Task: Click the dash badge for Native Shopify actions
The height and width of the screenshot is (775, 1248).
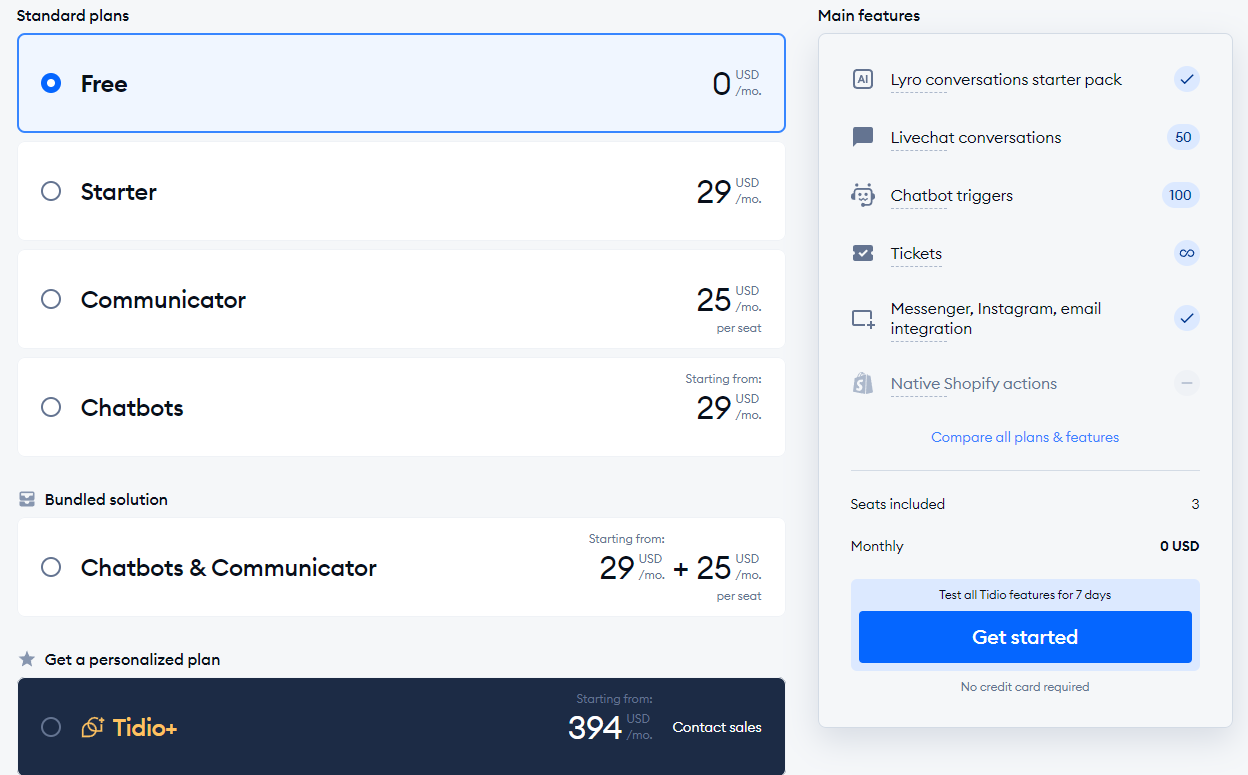Action: click(1186, 383)
